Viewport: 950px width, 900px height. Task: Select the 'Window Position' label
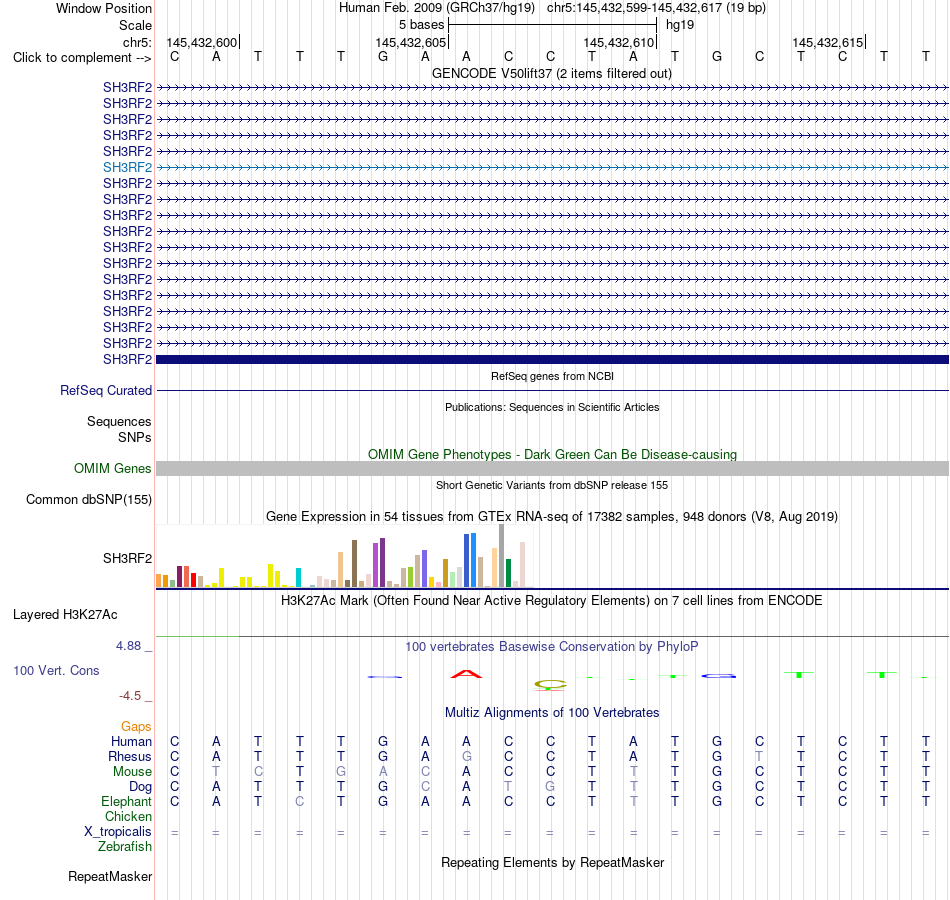pos(104,8)
